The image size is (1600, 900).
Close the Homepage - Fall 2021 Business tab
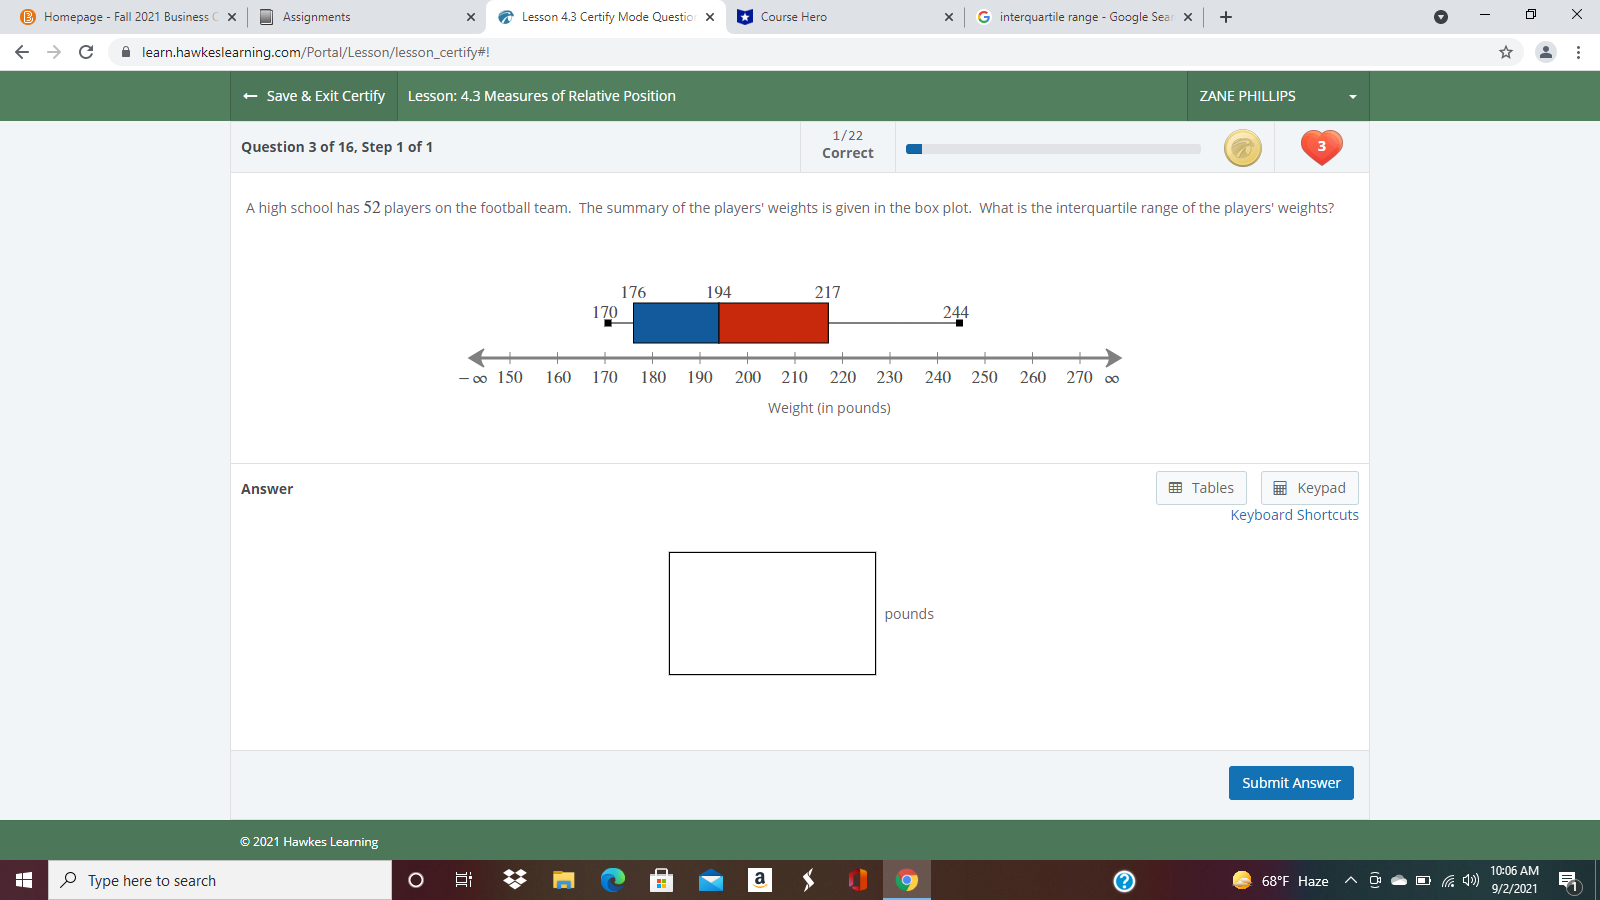[x=232, y=17]
